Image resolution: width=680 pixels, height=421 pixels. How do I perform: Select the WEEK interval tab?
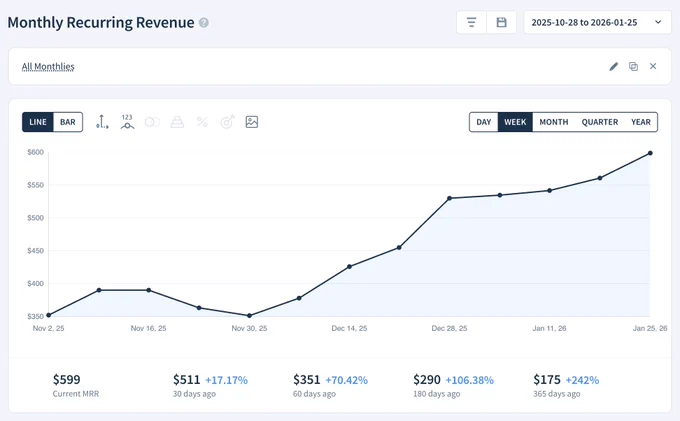(x=515, y=122)
